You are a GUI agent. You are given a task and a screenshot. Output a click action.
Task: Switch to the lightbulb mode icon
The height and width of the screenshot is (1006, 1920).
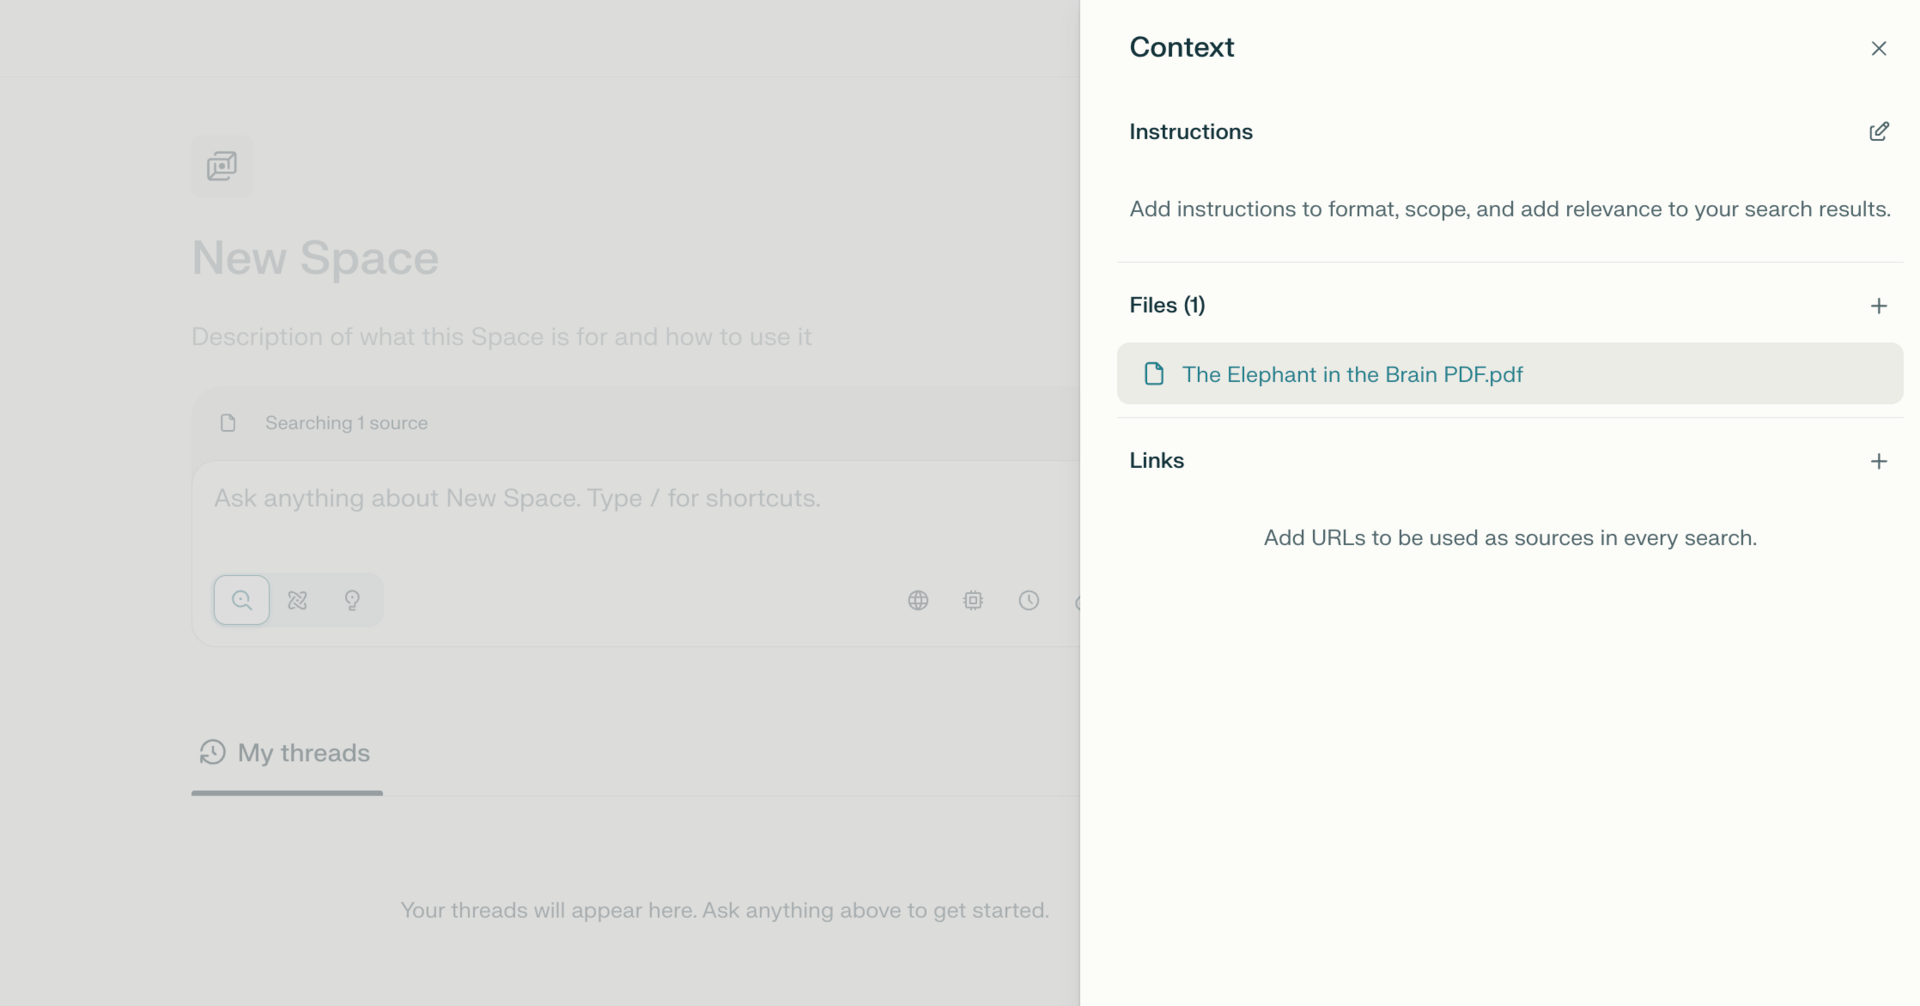click(352, 600)
